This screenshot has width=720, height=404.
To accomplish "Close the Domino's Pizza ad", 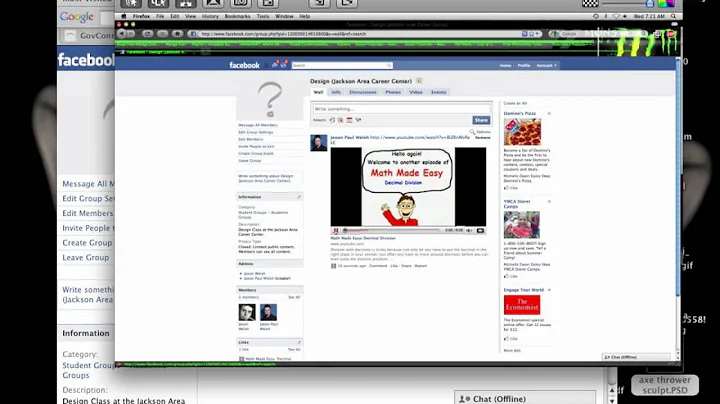I will pos(549,113).
